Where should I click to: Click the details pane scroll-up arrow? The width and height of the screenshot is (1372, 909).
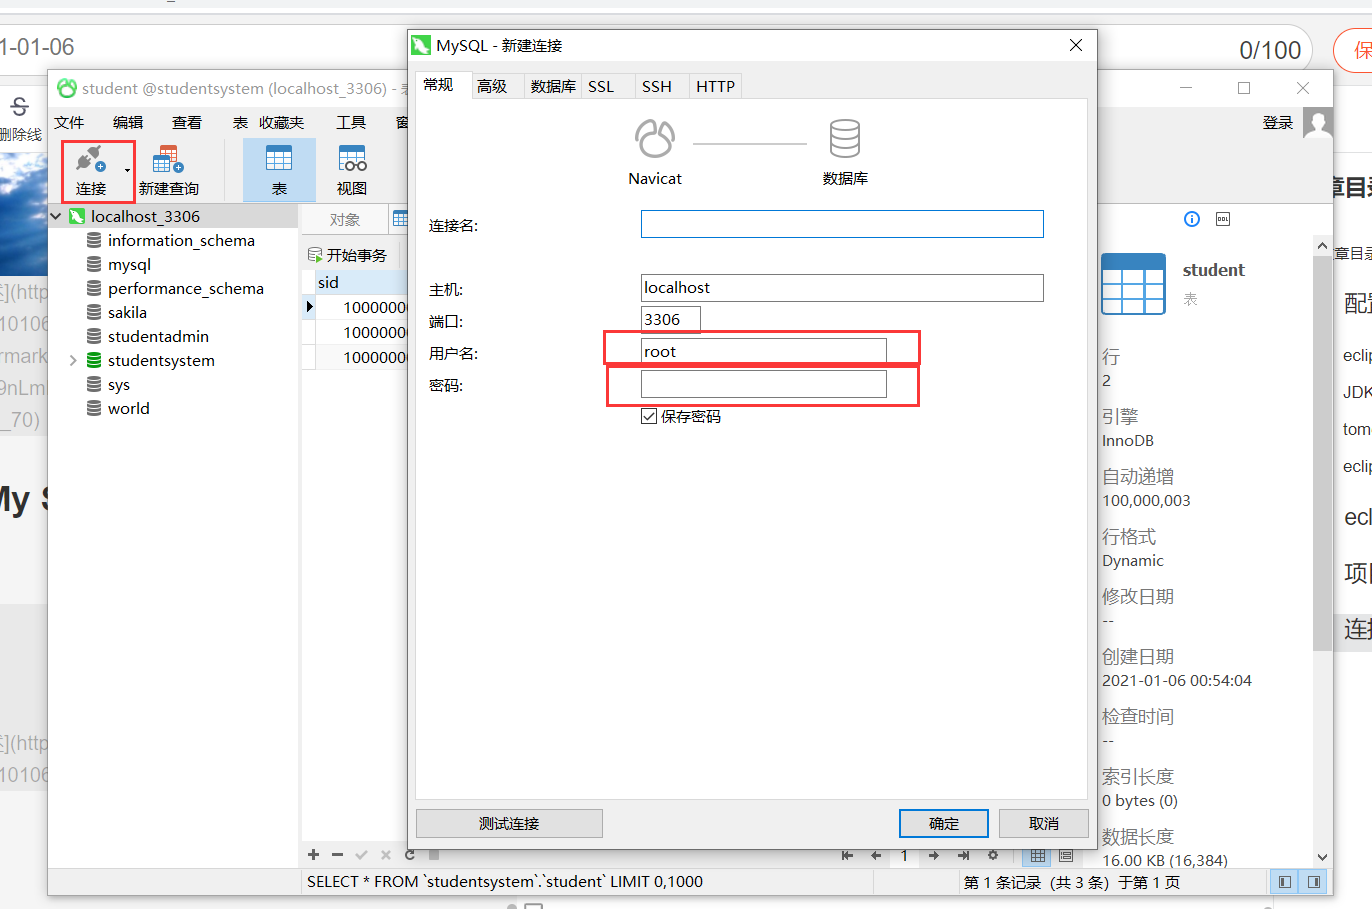click(1322, 245)
